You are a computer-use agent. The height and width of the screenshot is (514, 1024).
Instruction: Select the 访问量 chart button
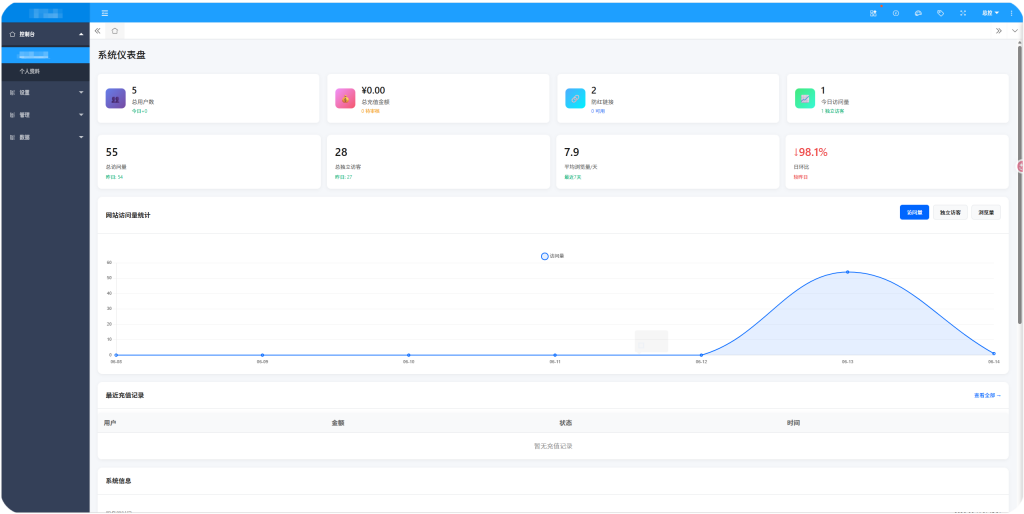(x=914, y=212)
